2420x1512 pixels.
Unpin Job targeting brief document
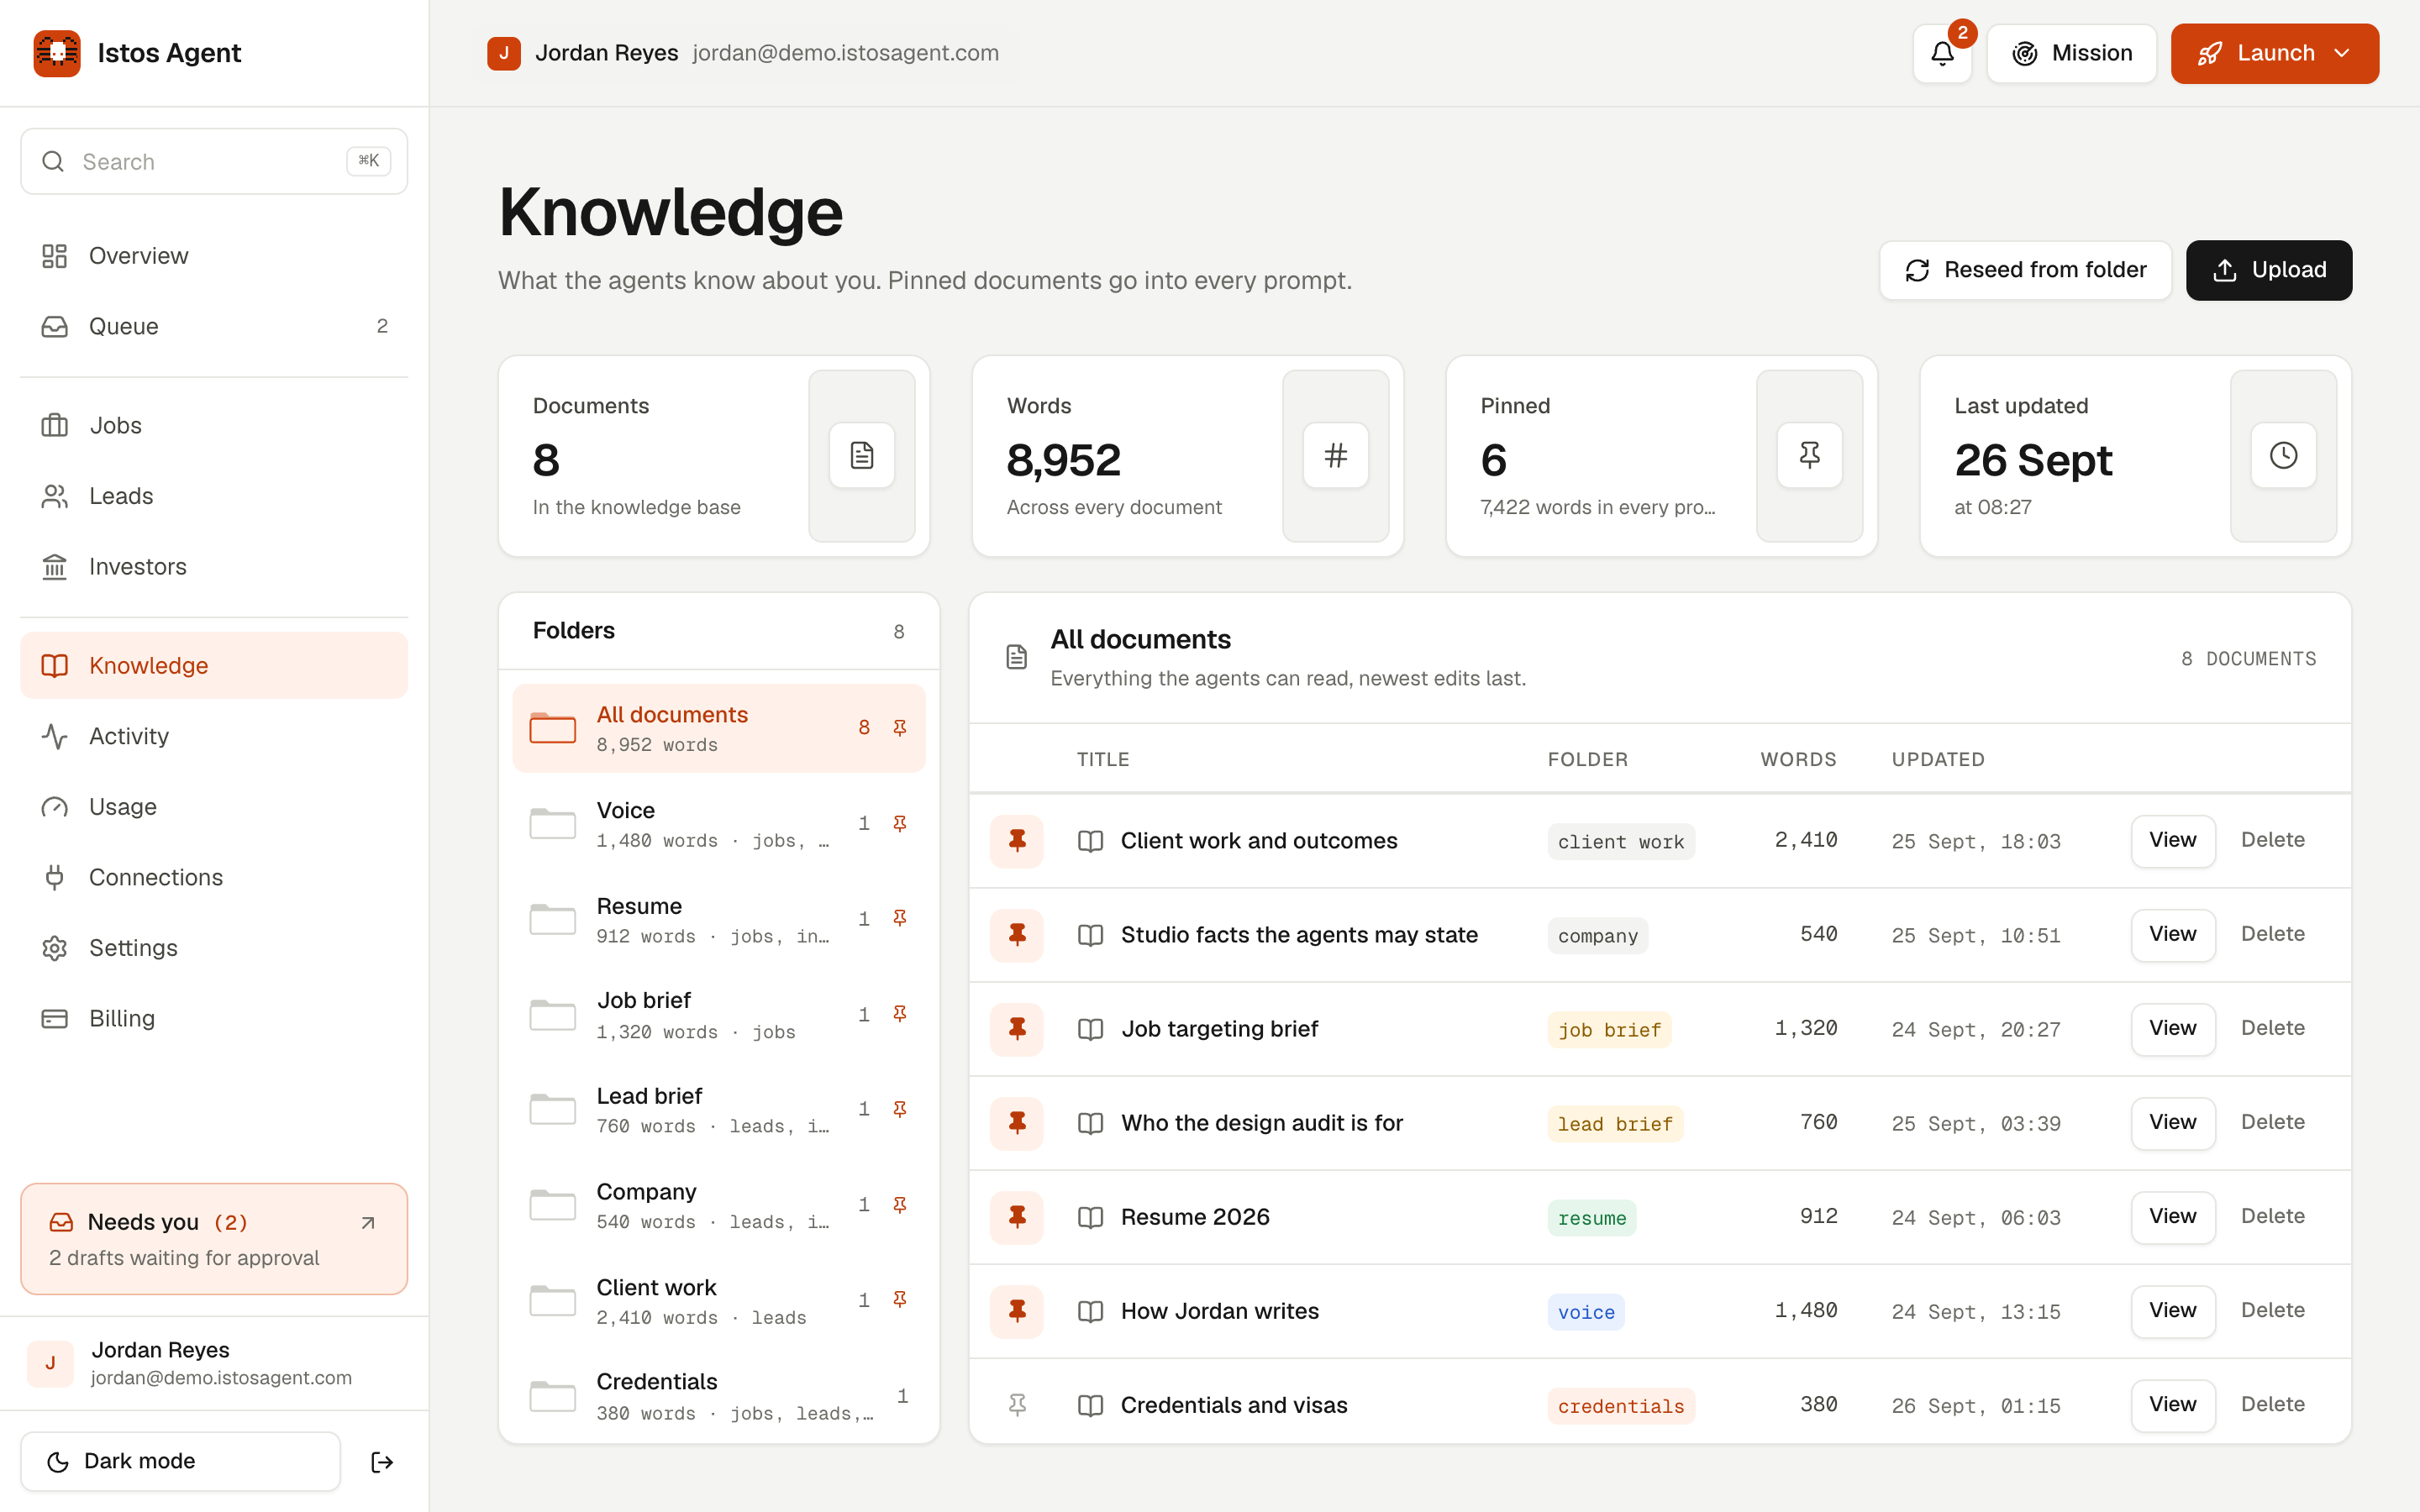(x=1017, y=1029)
